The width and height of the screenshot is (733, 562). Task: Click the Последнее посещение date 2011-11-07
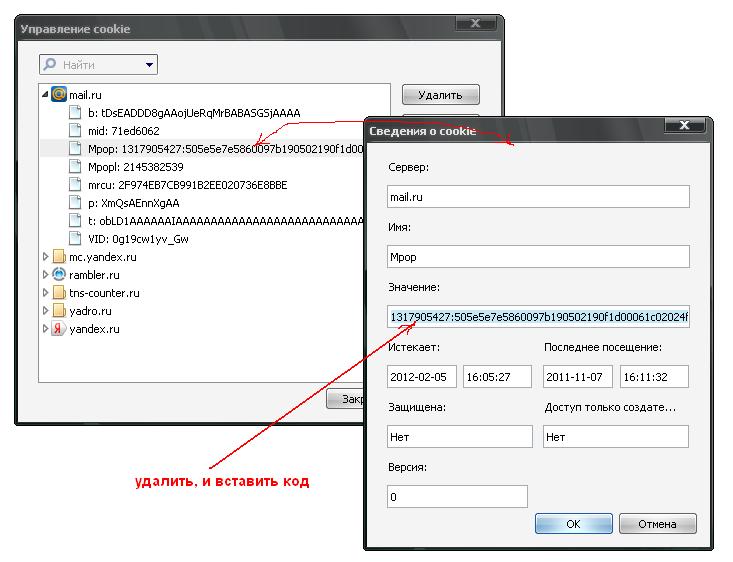(578, 377)
